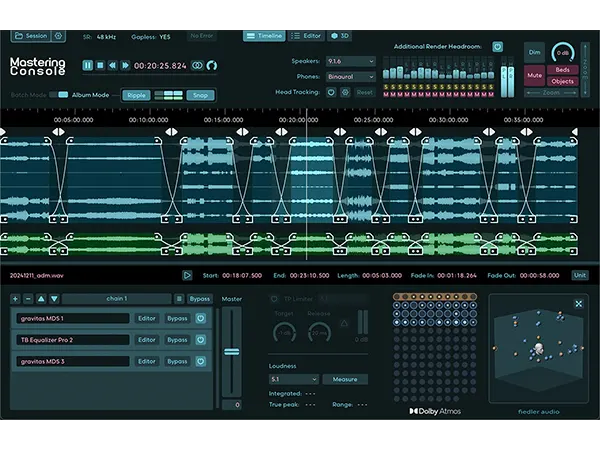
Task: Bypass the gravitas MDS 1 plugin
Action: [x=177, y=318]
